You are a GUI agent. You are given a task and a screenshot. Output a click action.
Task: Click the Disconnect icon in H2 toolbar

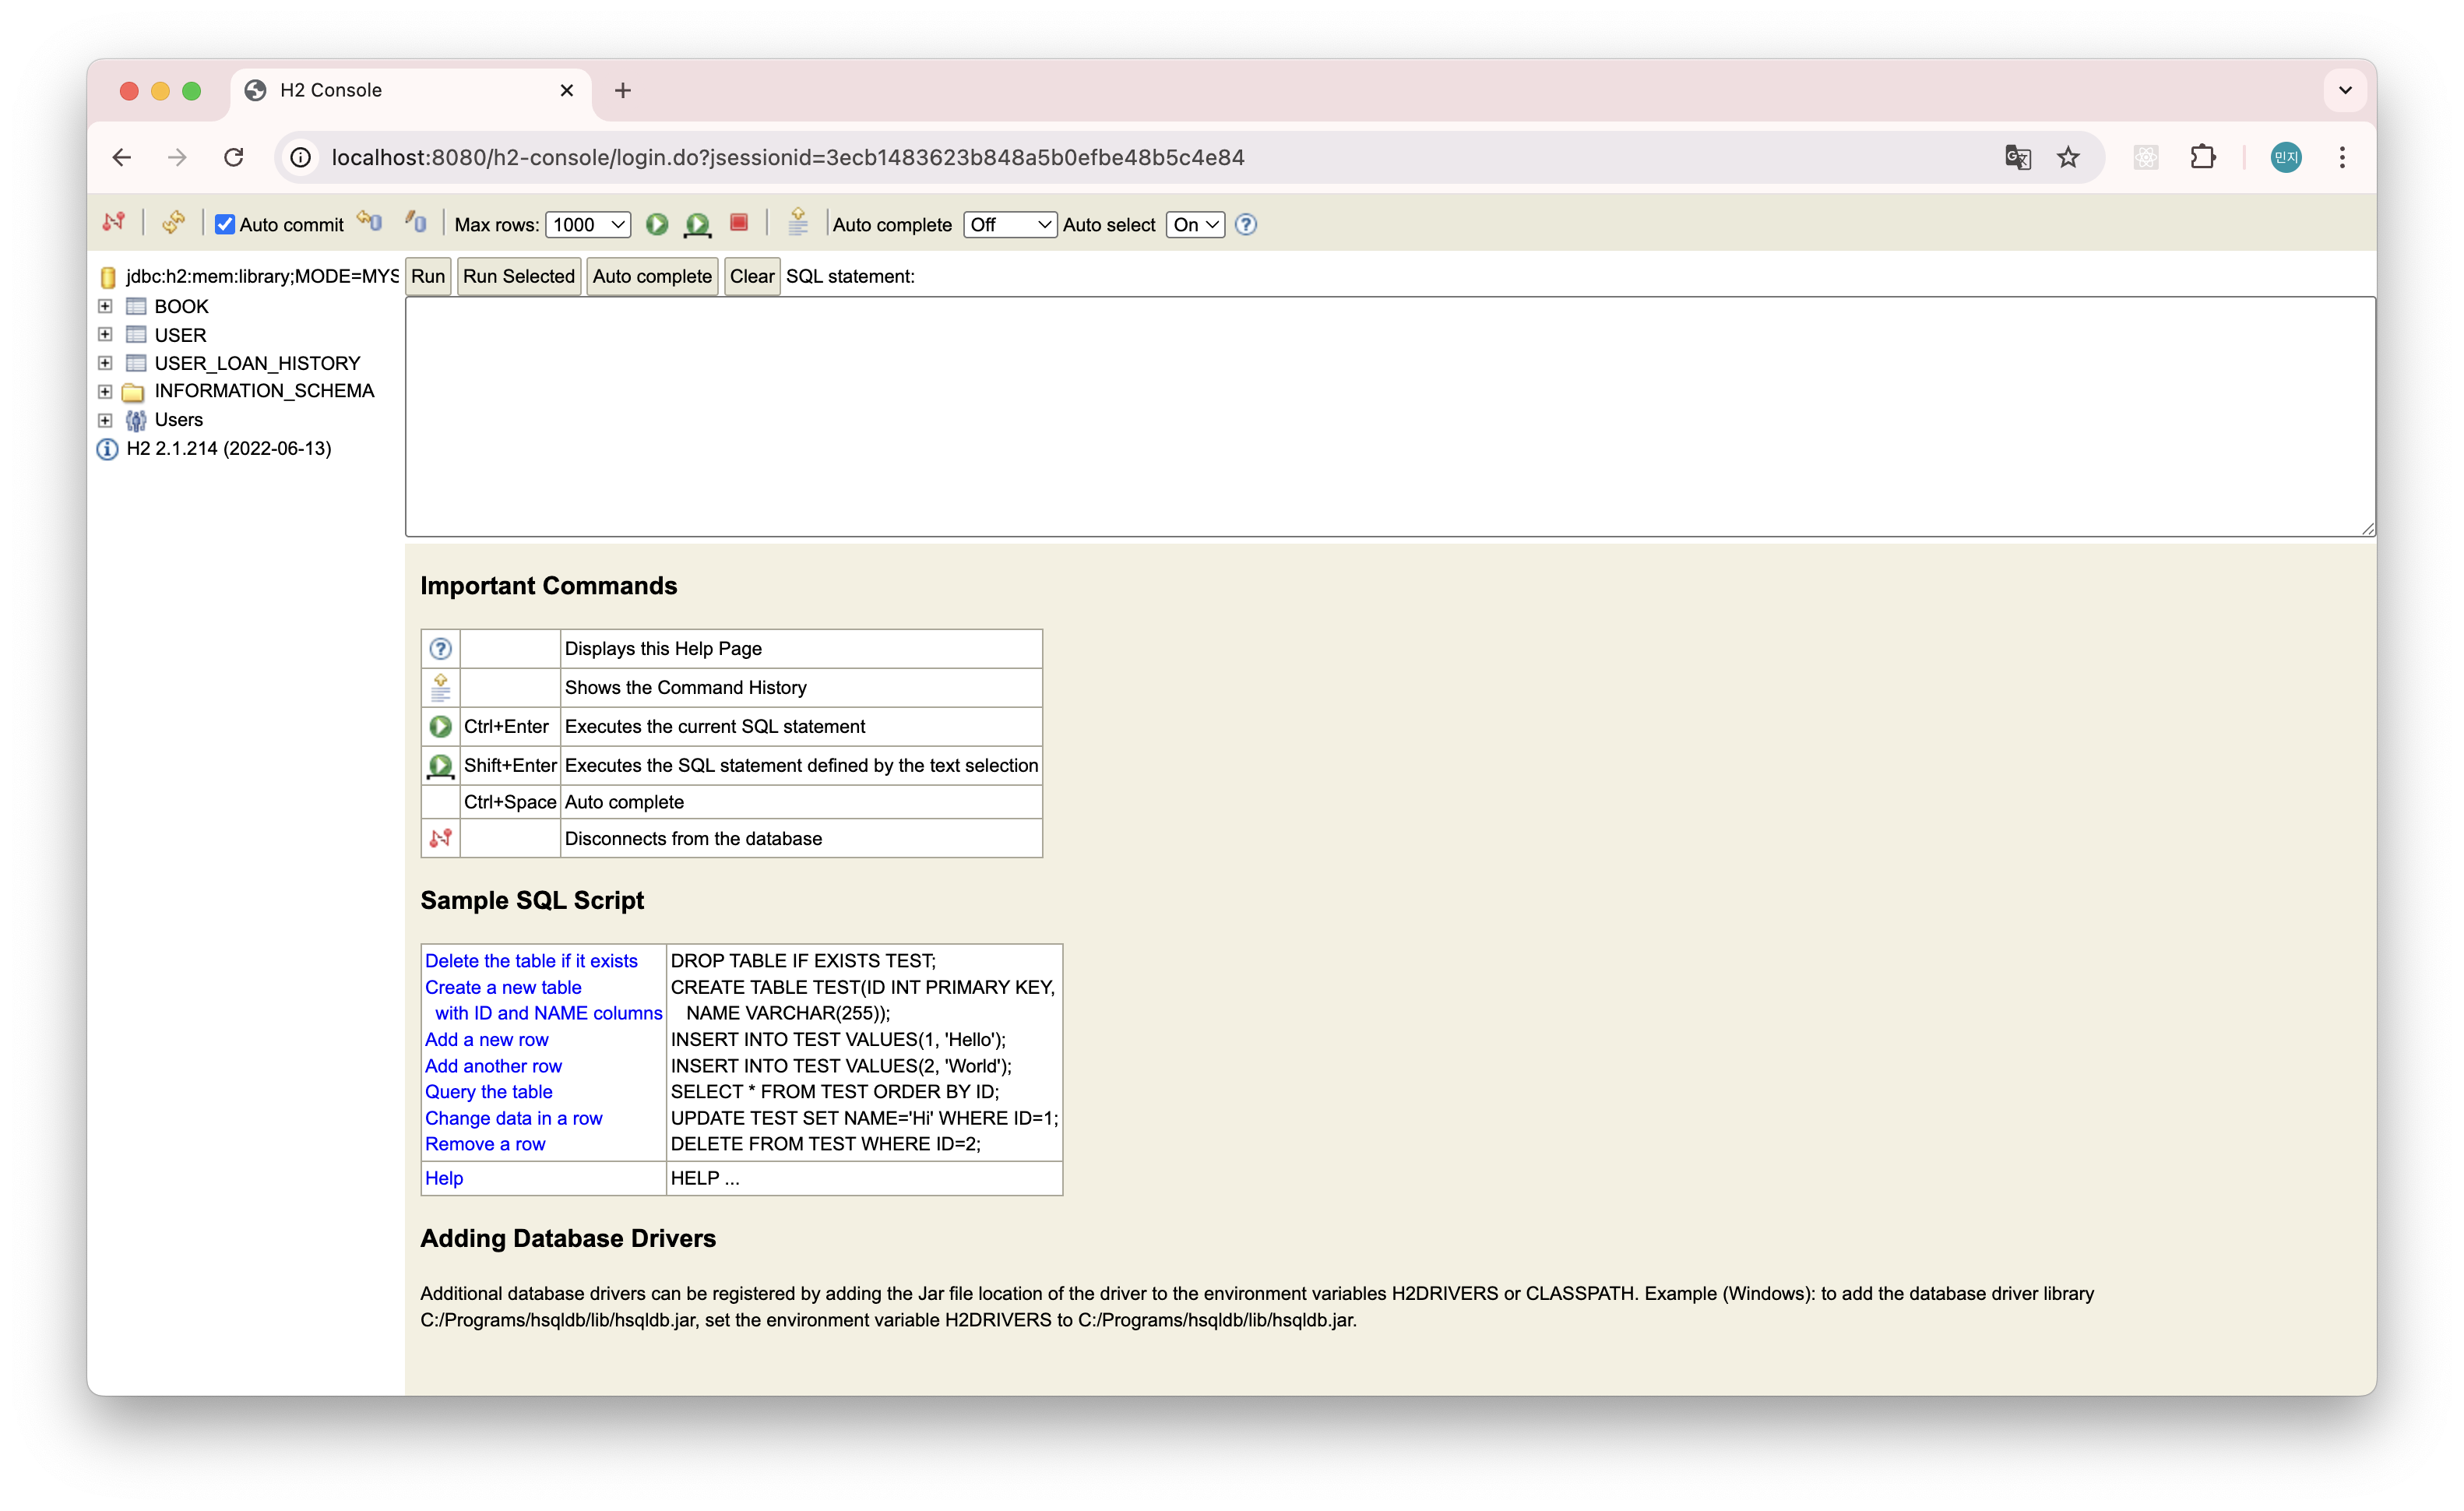click(114, 223)
